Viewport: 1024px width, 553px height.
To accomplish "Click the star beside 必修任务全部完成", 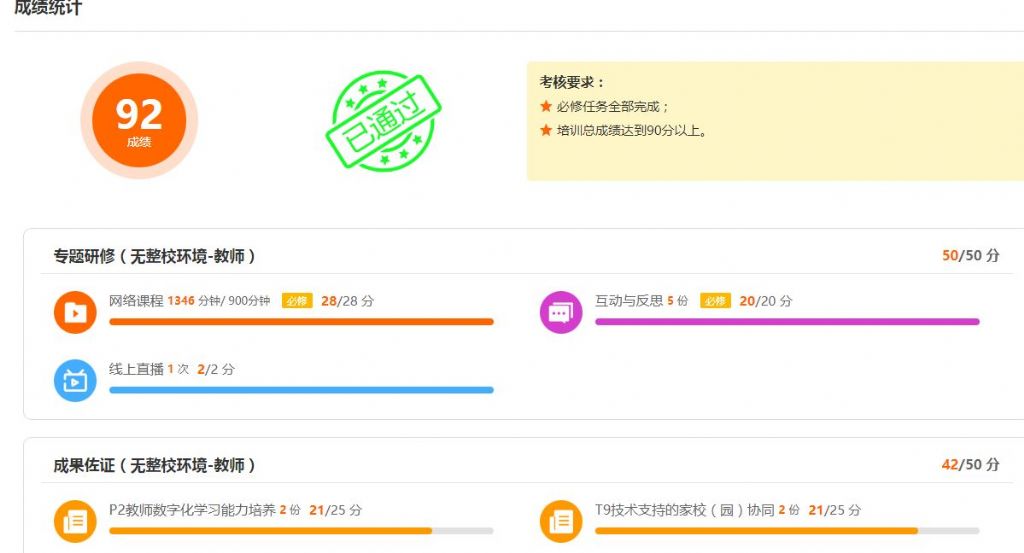I will [546, 106].
